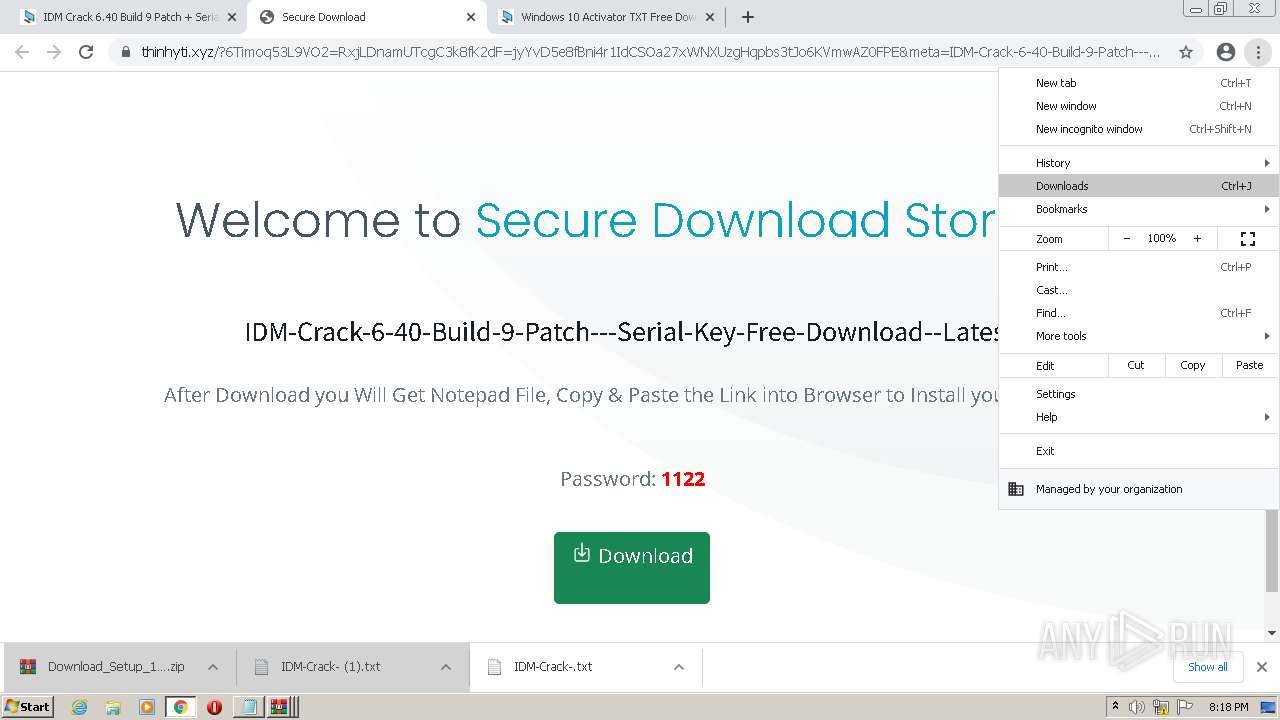Click the Action Center flag icon
This screenshot has height=720, width=1280.
point(1185,707)
